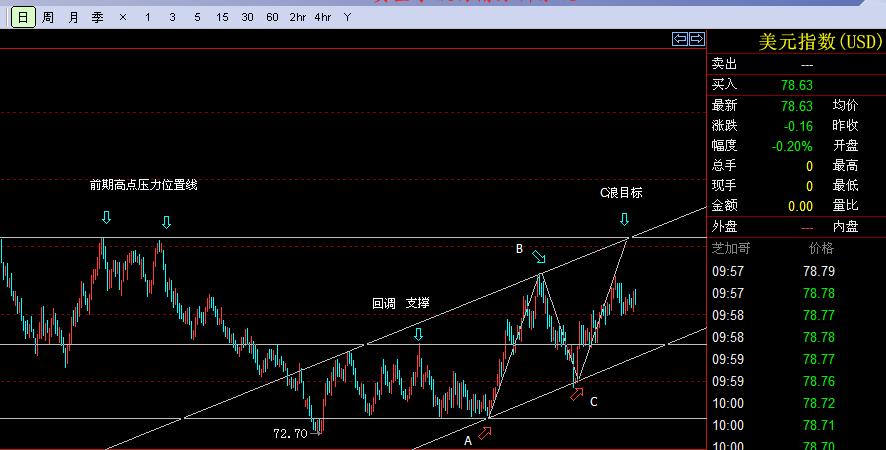
Task: Click the 最低 low price label
Action: coord(845,185)
